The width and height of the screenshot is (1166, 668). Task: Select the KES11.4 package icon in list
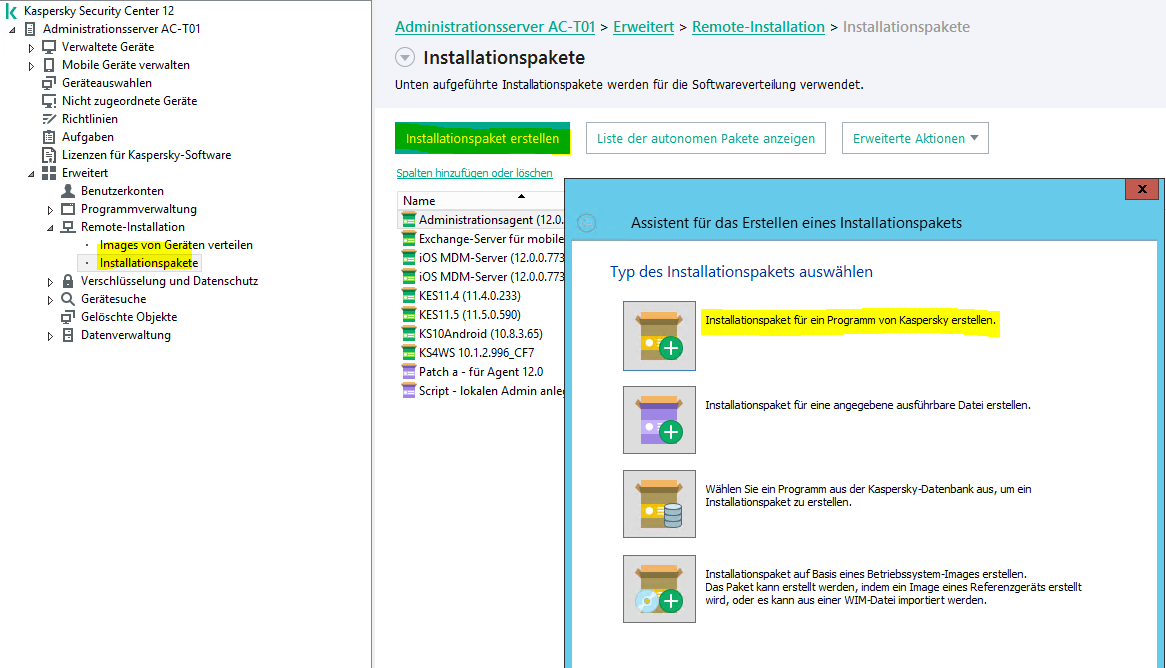408,296
